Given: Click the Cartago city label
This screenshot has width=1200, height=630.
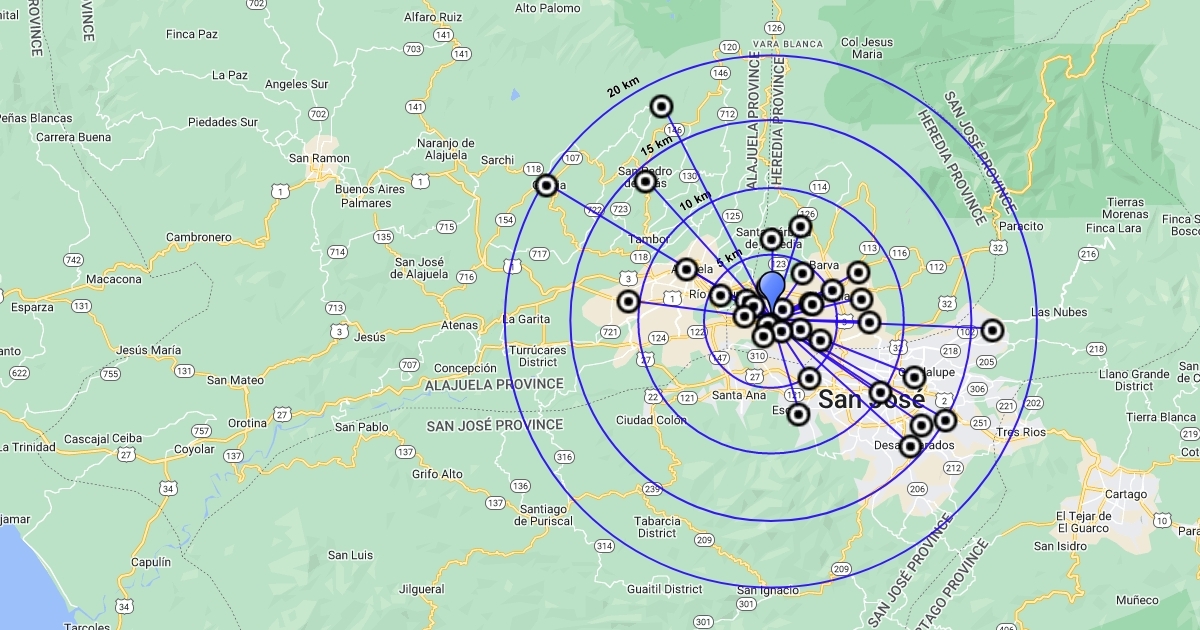Looking at the screenshot, I should click(1125, 494).
